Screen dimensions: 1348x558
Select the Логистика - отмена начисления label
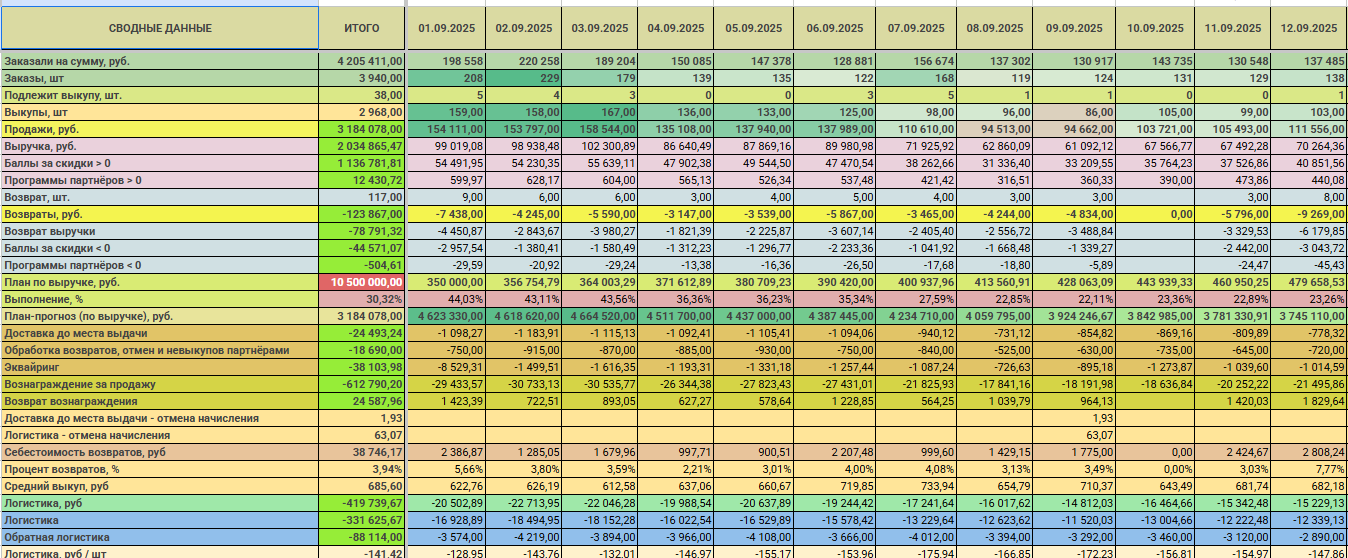coord(160,435)
